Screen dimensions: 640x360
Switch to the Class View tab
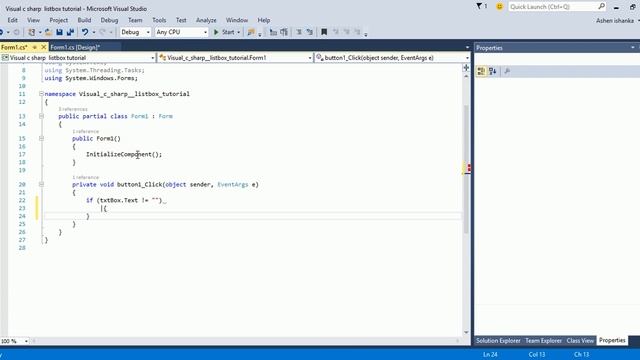pos(580,340)
